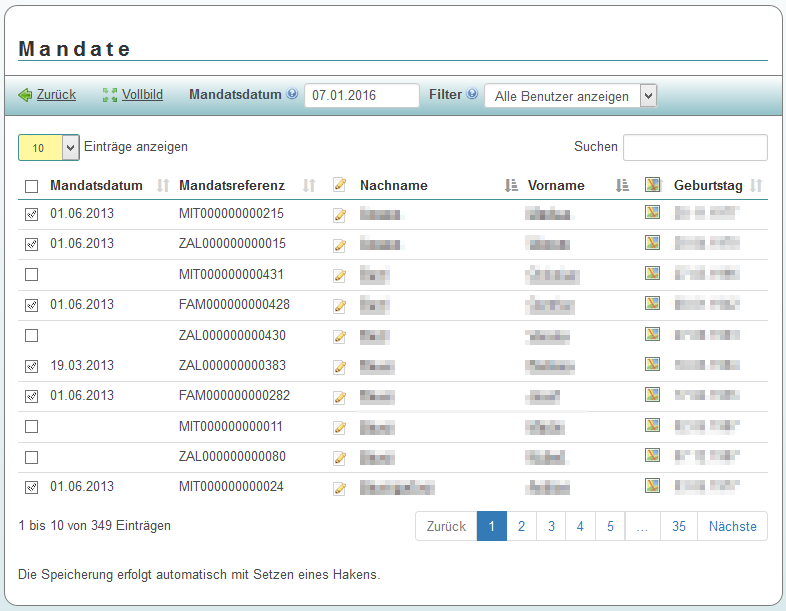Click the help icon next to Mandatsdatum
This screenshot has height=611, width=786.
(292, 95)
